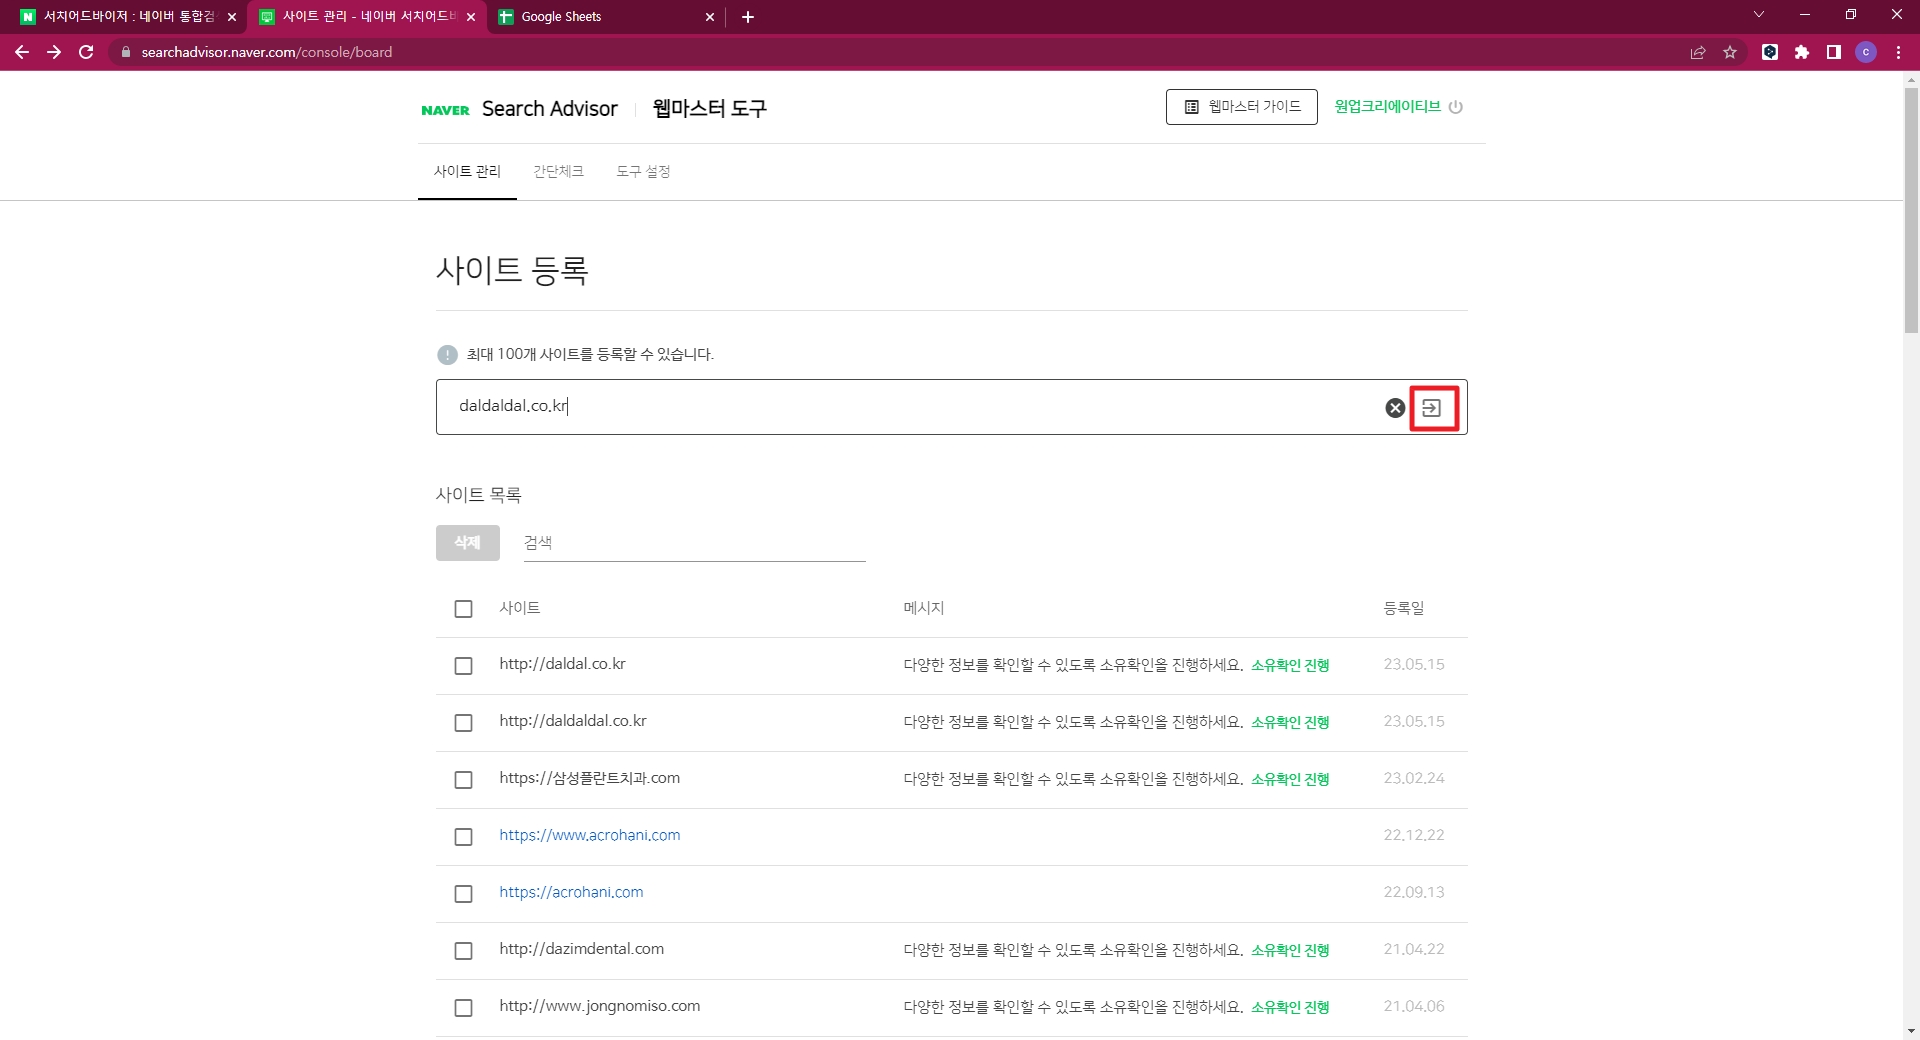Check the box for http://daldal.co.kr
Image resolution: width=1920 pixels, height=1040 pixels.
(x=463, y=666)
